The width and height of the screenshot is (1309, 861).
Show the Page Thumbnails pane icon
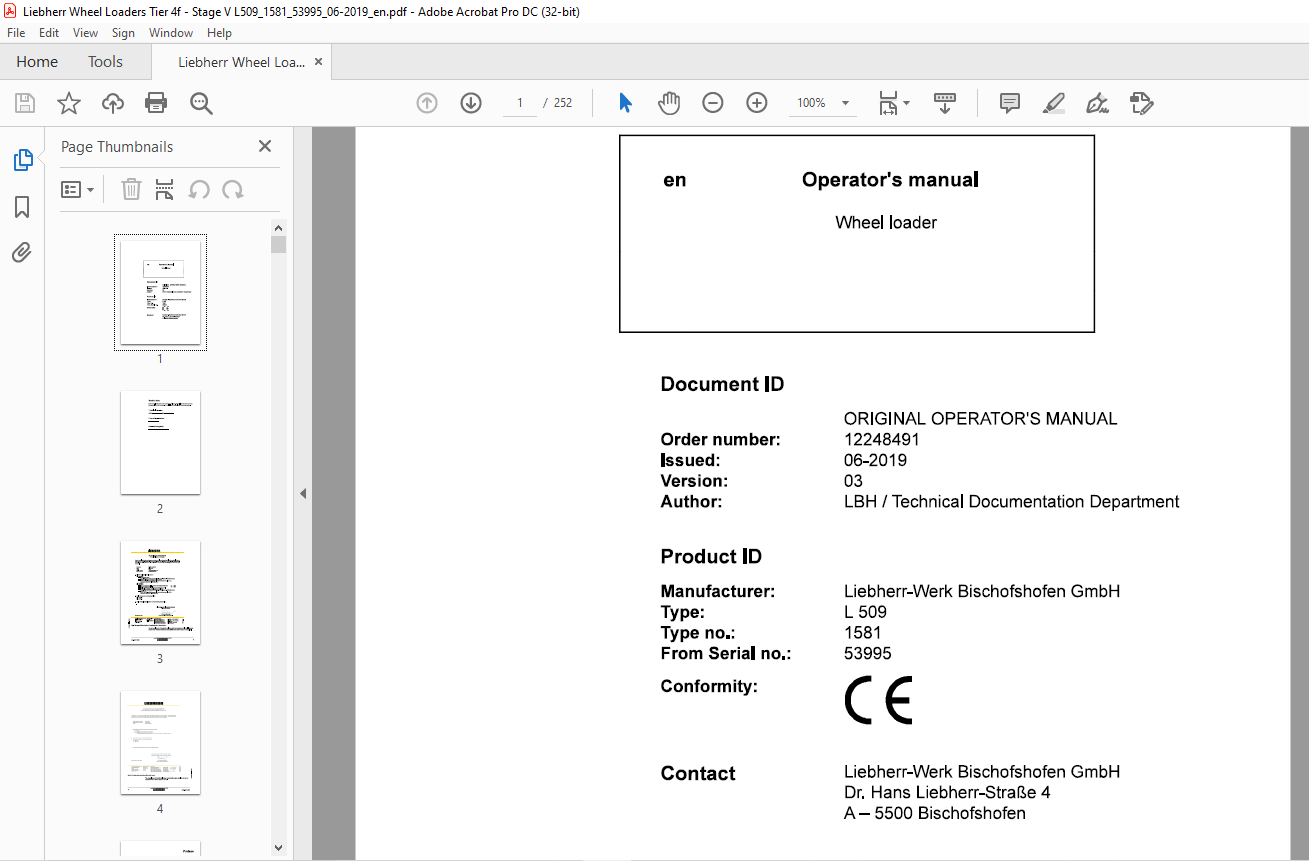[x=22, y=160]
